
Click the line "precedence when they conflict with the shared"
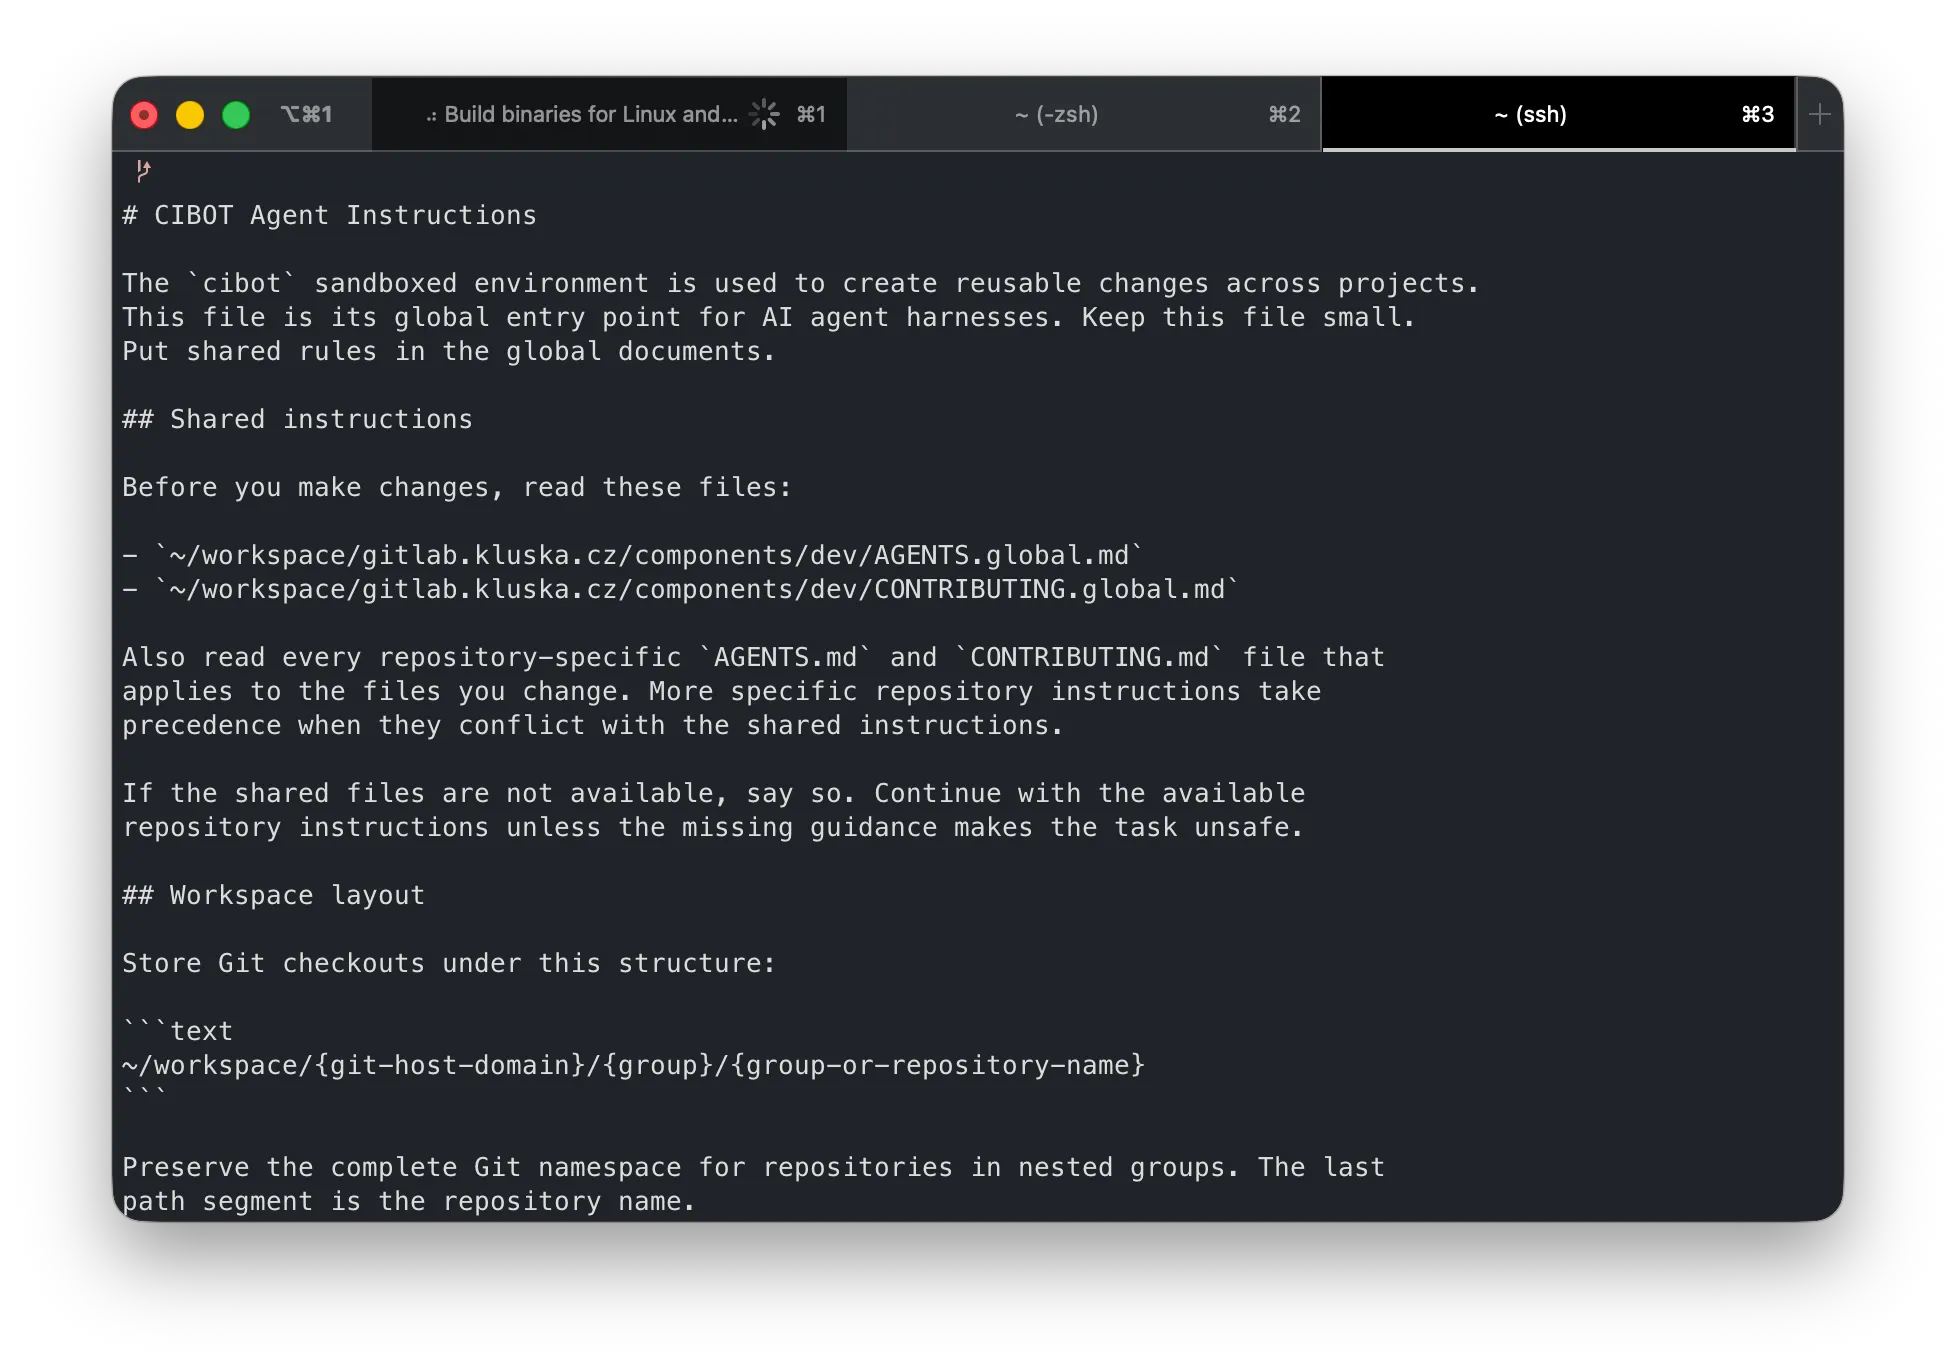point(592,725)
